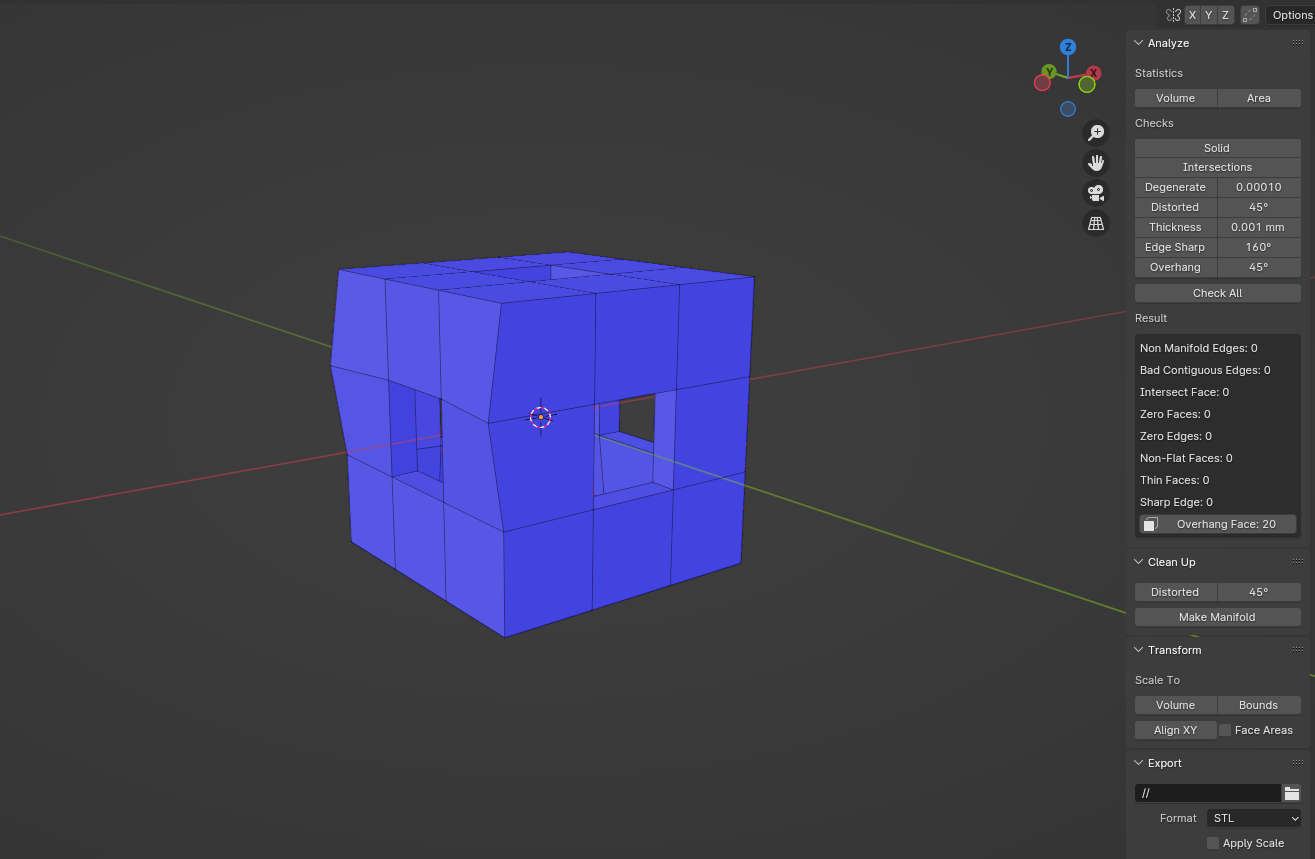
Task: Open the Format STL dropdown
Action: (1254, 818)
